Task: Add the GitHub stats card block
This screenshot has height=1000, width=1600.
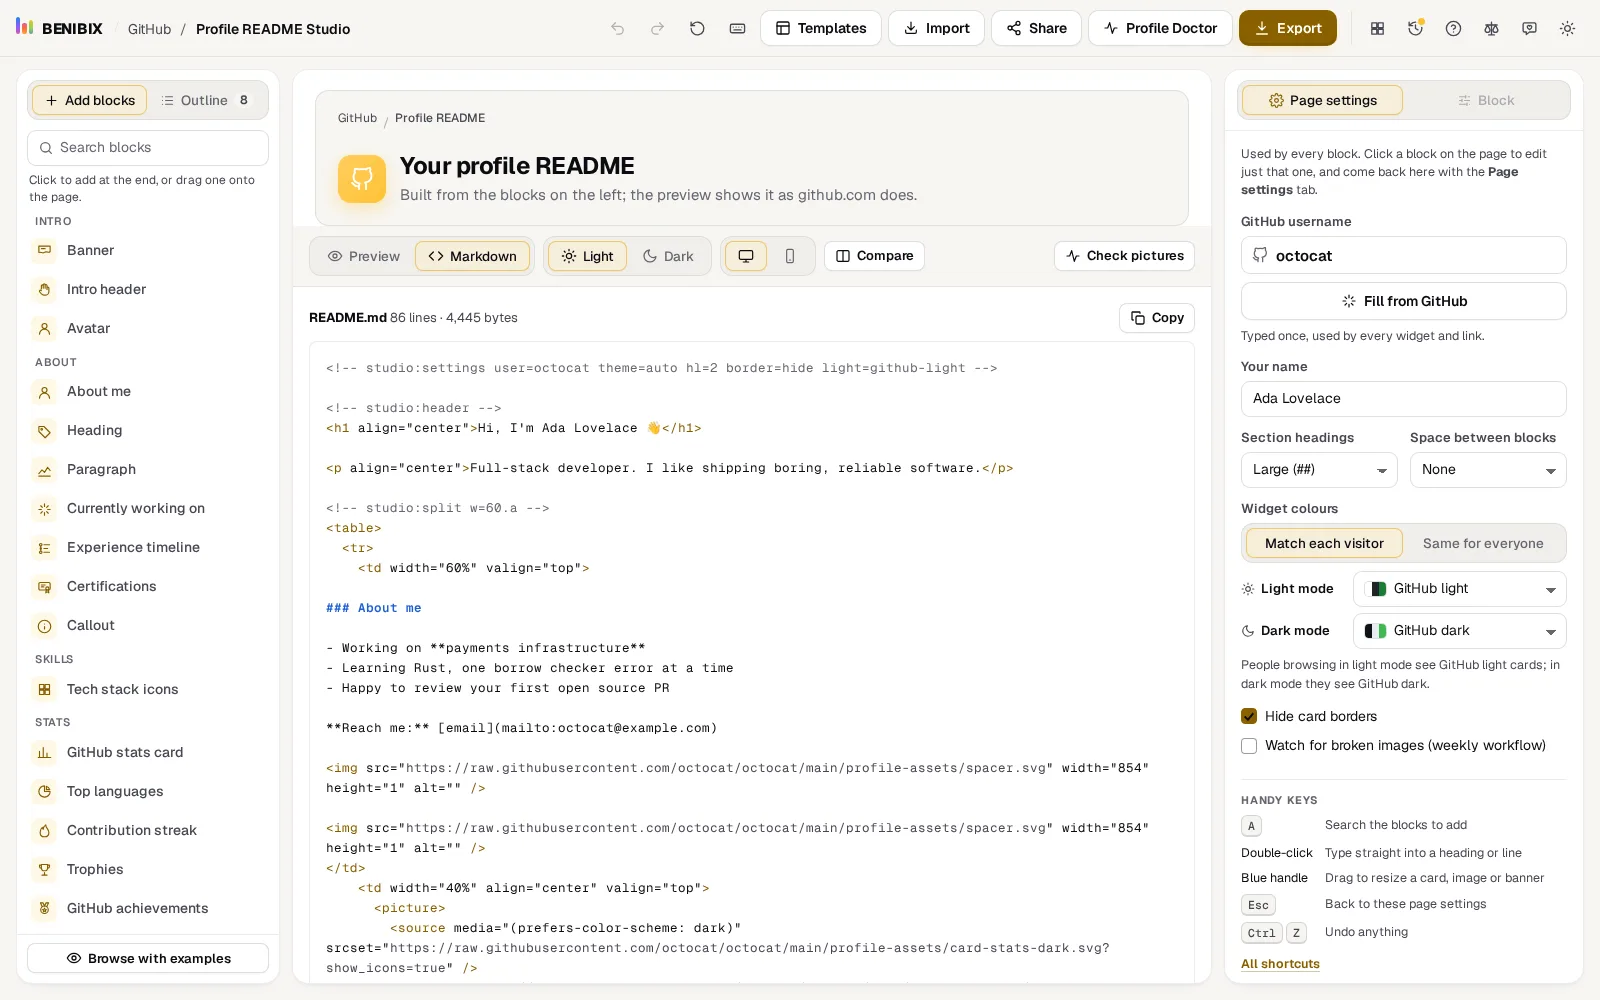Action: [x=148, y=752]
